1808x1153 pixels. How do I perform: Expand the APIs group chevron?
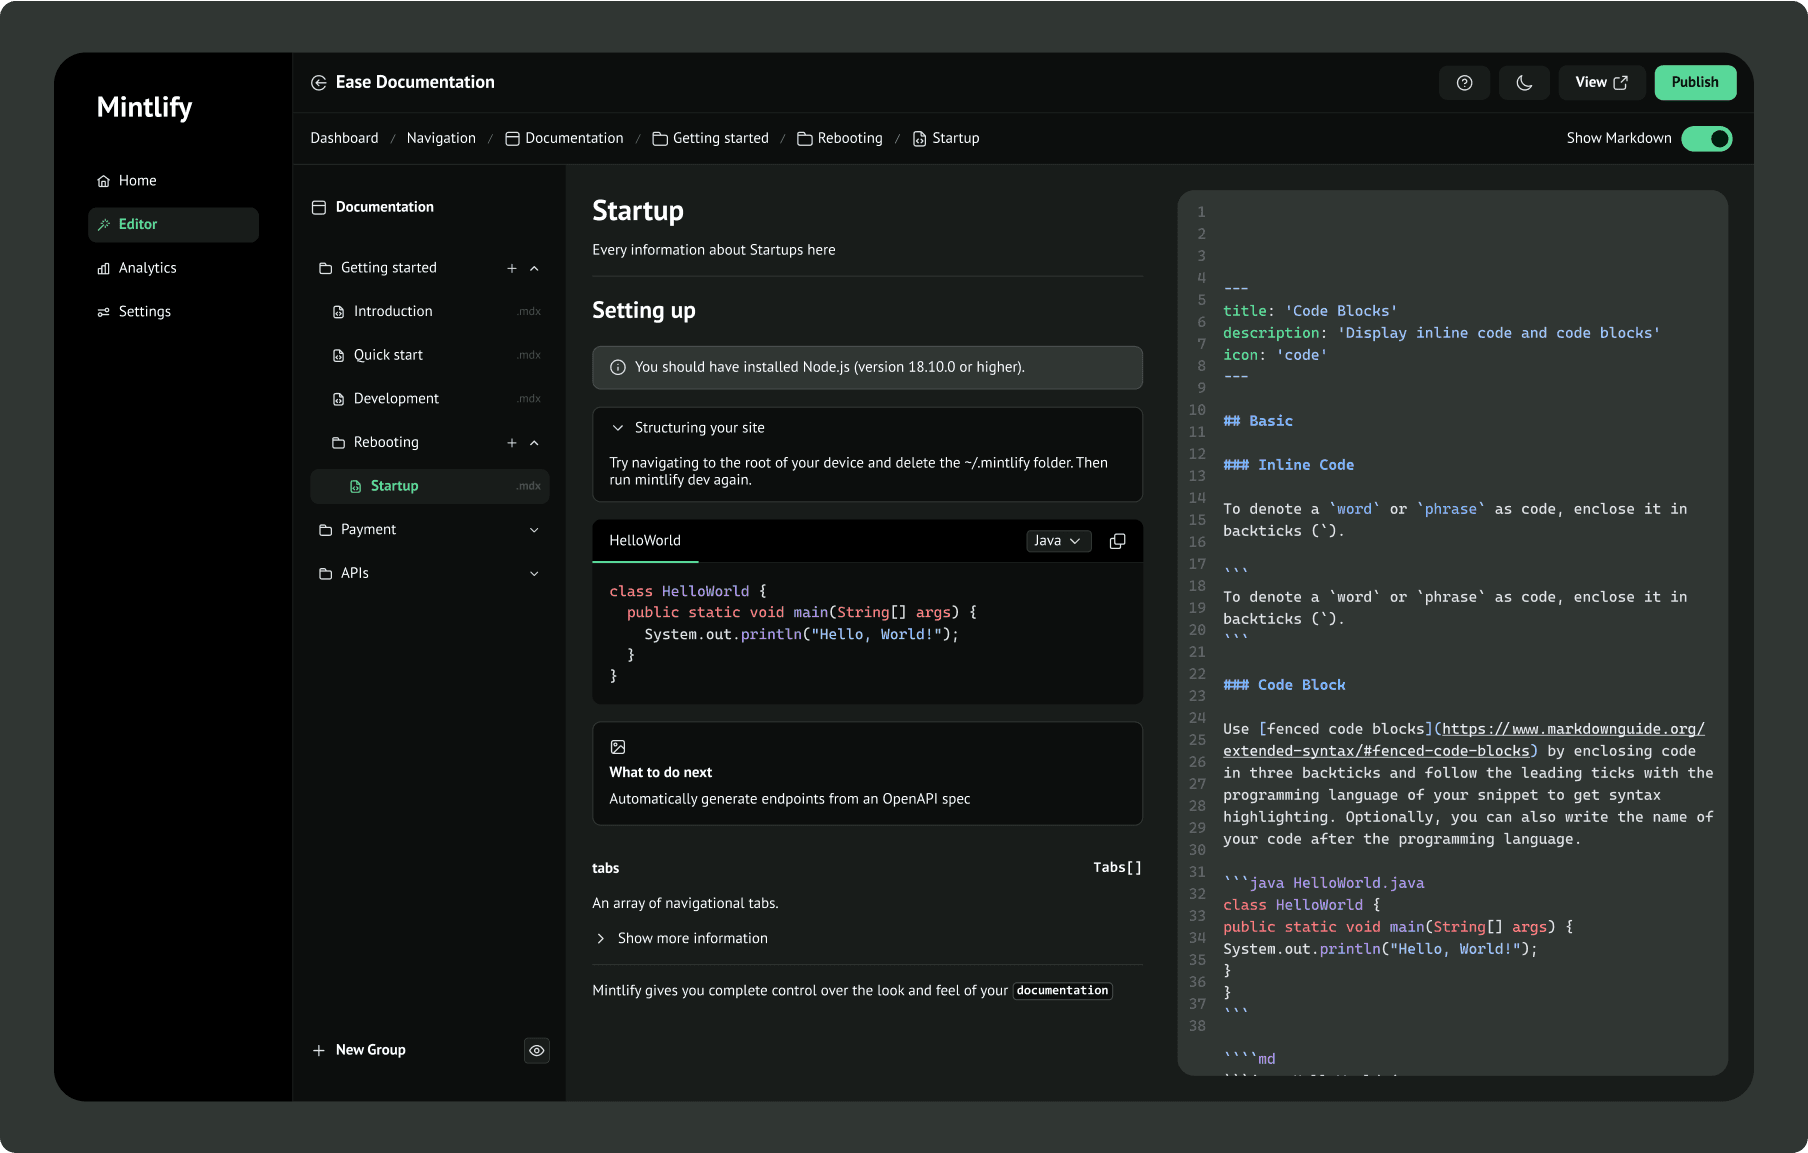click(x=534, y=574)
